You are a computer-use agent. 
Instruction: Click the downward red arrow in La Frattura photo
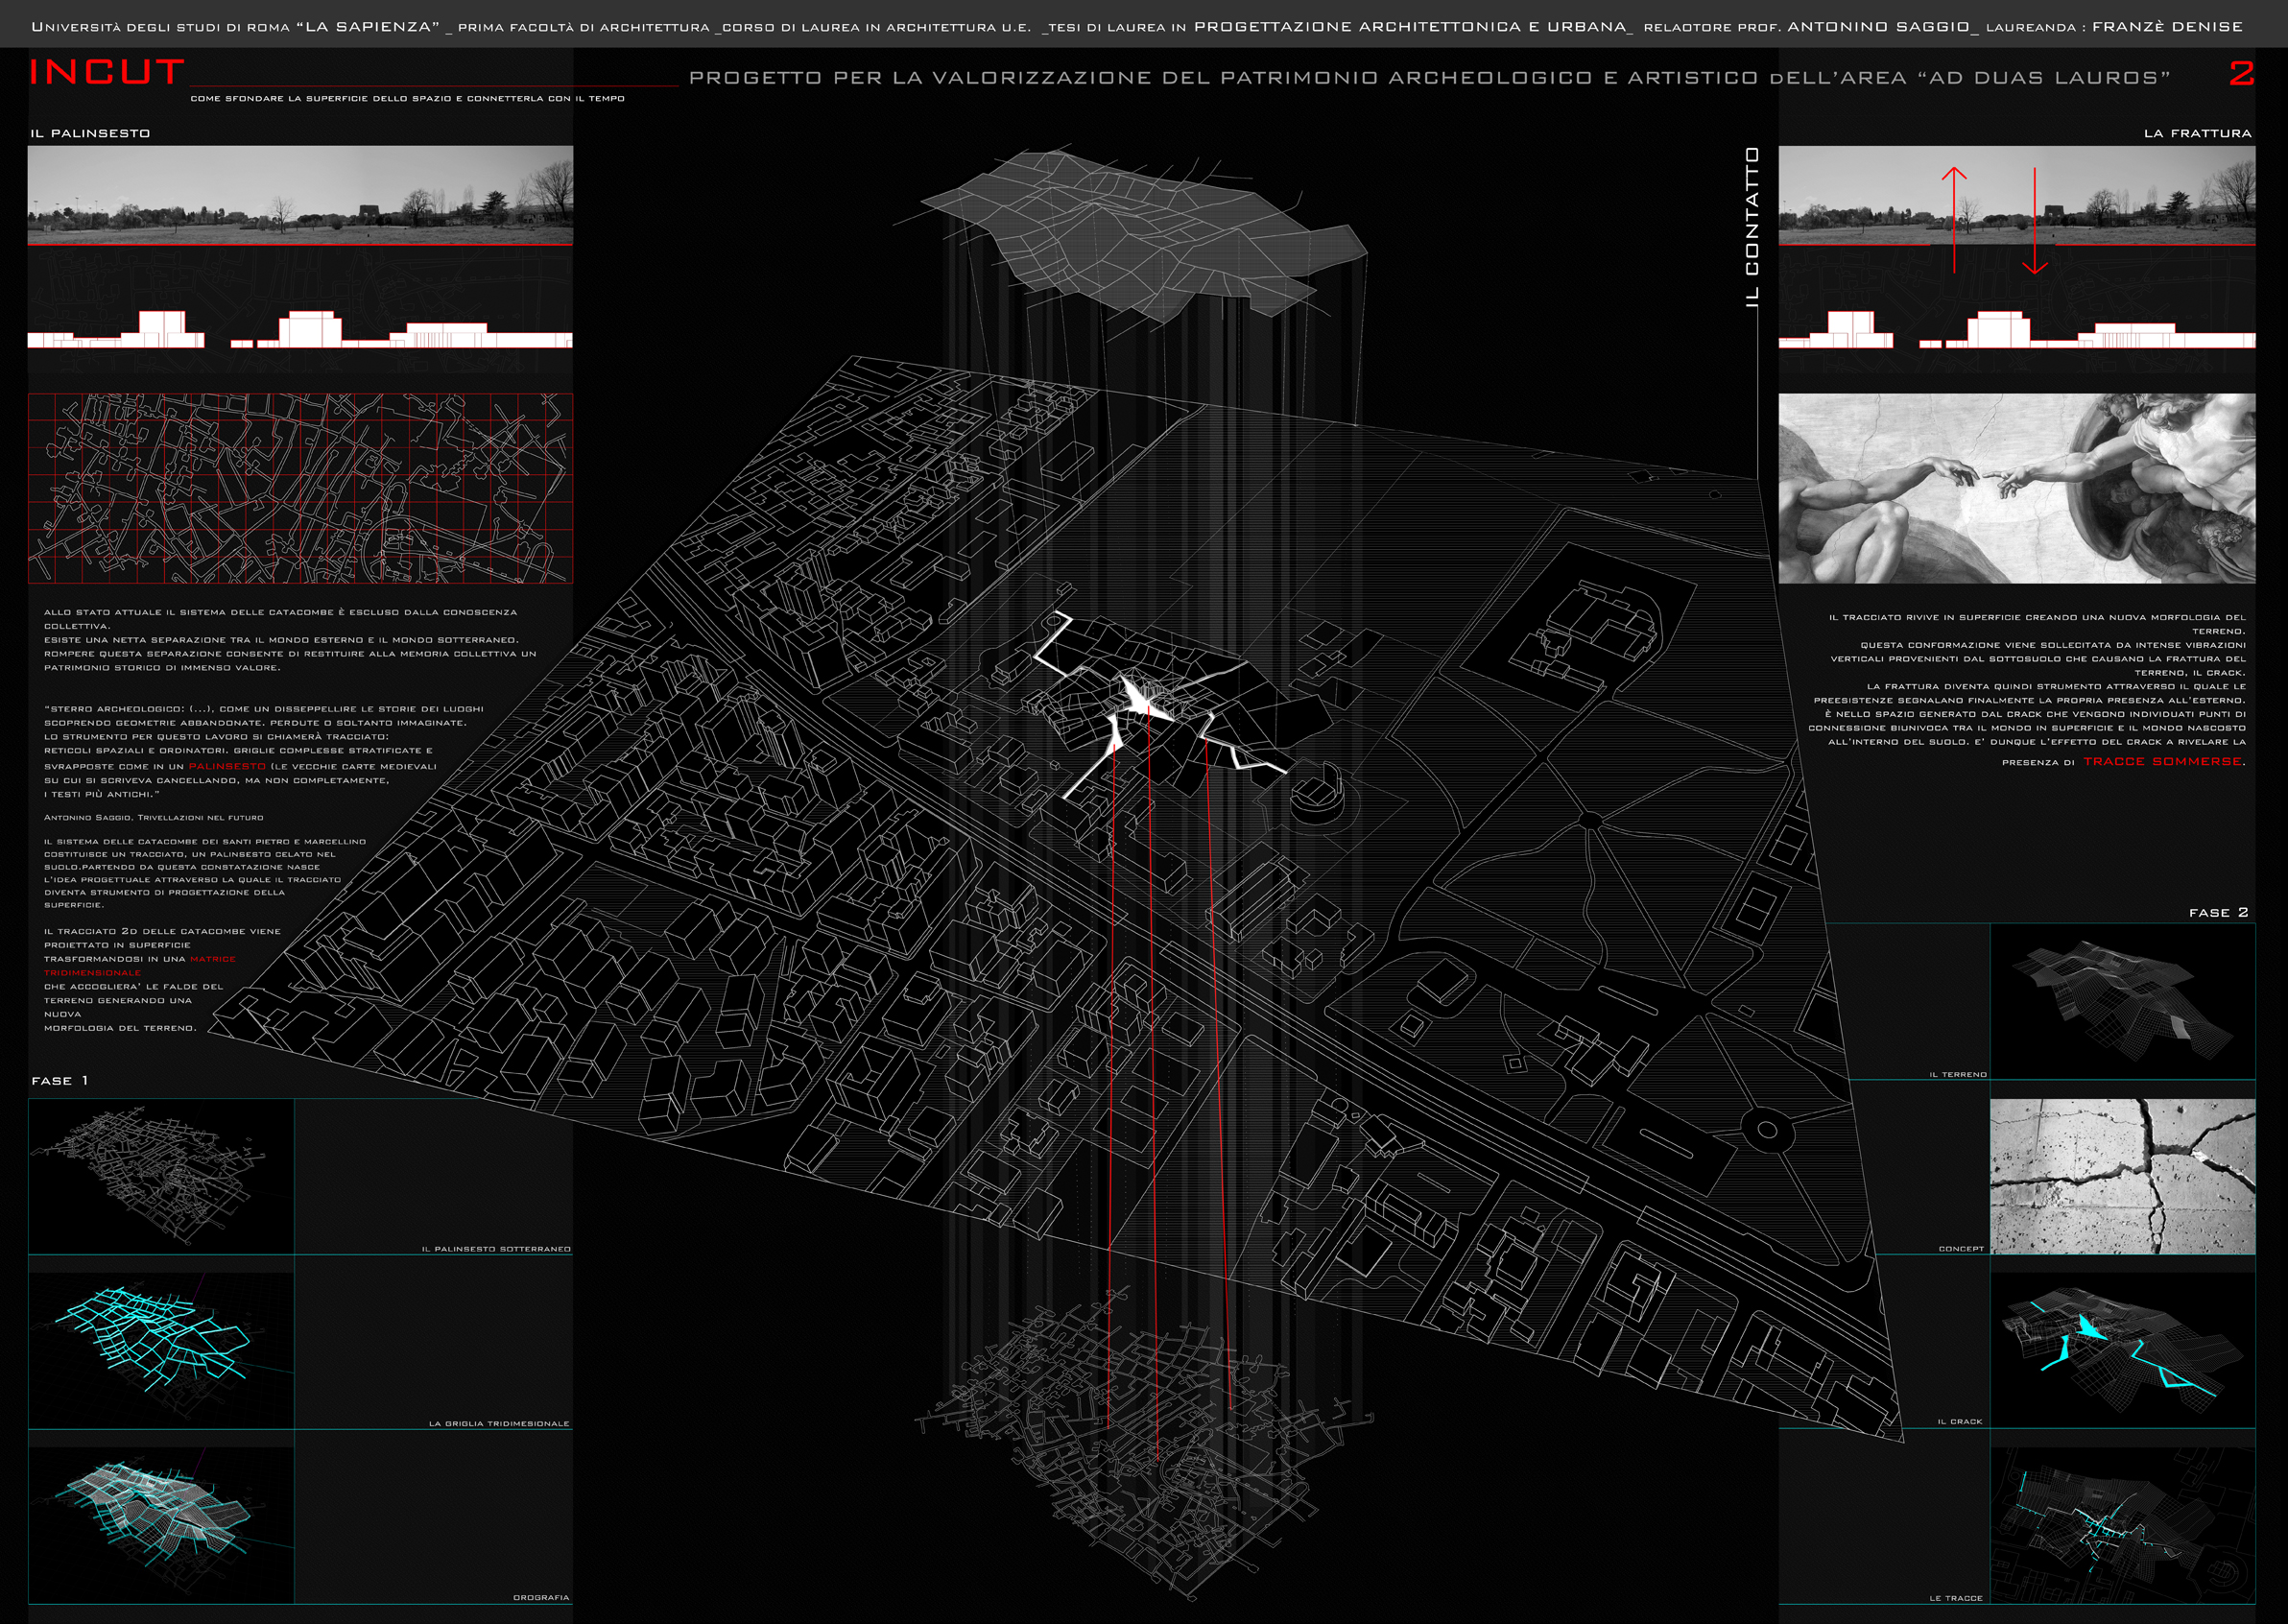coord(2034,222)
